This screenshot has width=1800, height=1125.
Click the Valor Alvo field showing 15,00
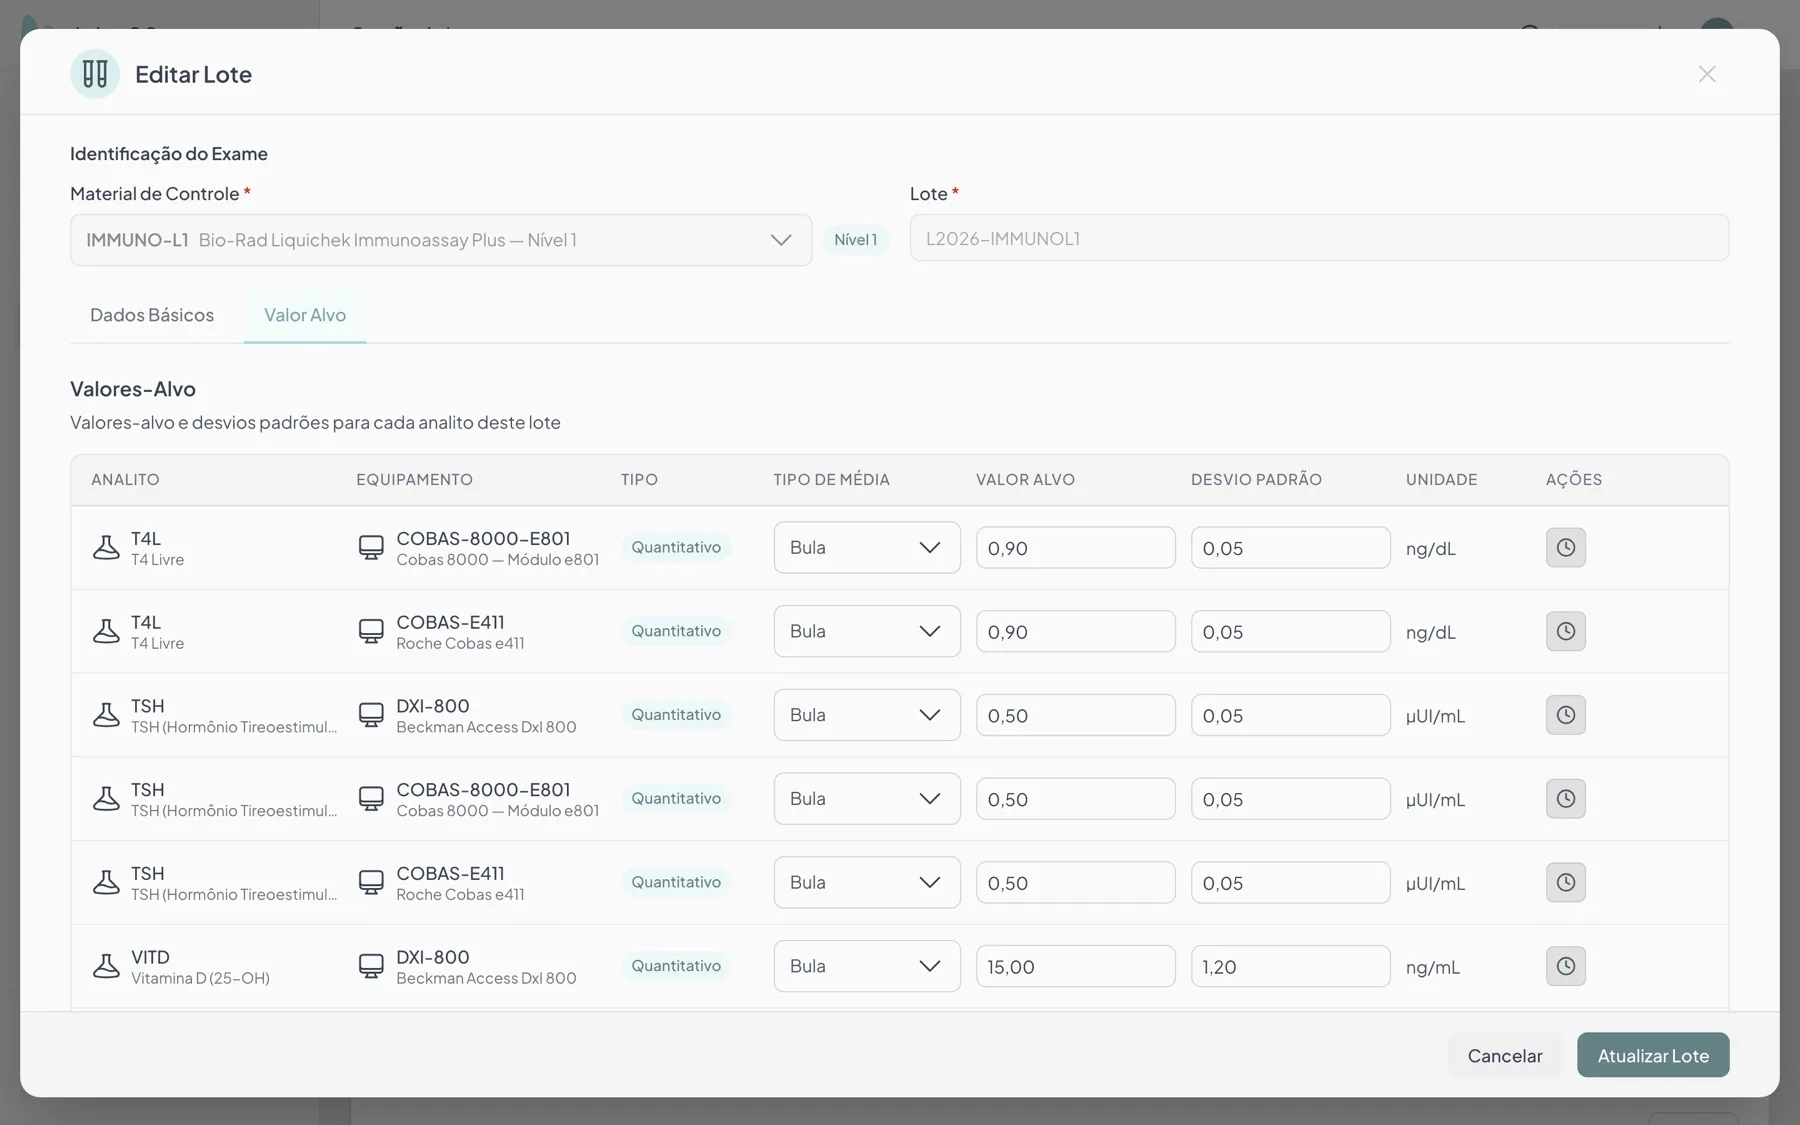coord(1076,966)
